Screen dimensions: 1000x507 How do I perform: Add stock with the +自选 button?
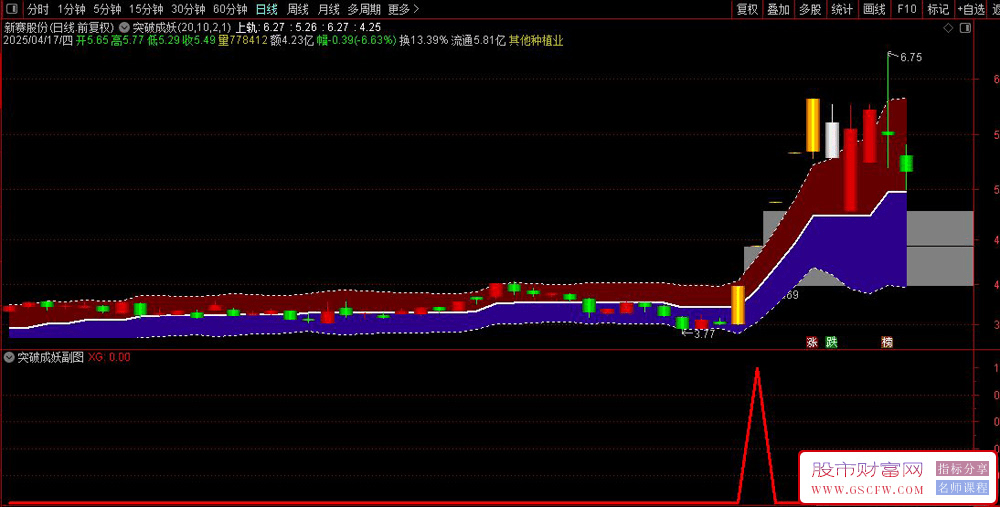(971, 9)
